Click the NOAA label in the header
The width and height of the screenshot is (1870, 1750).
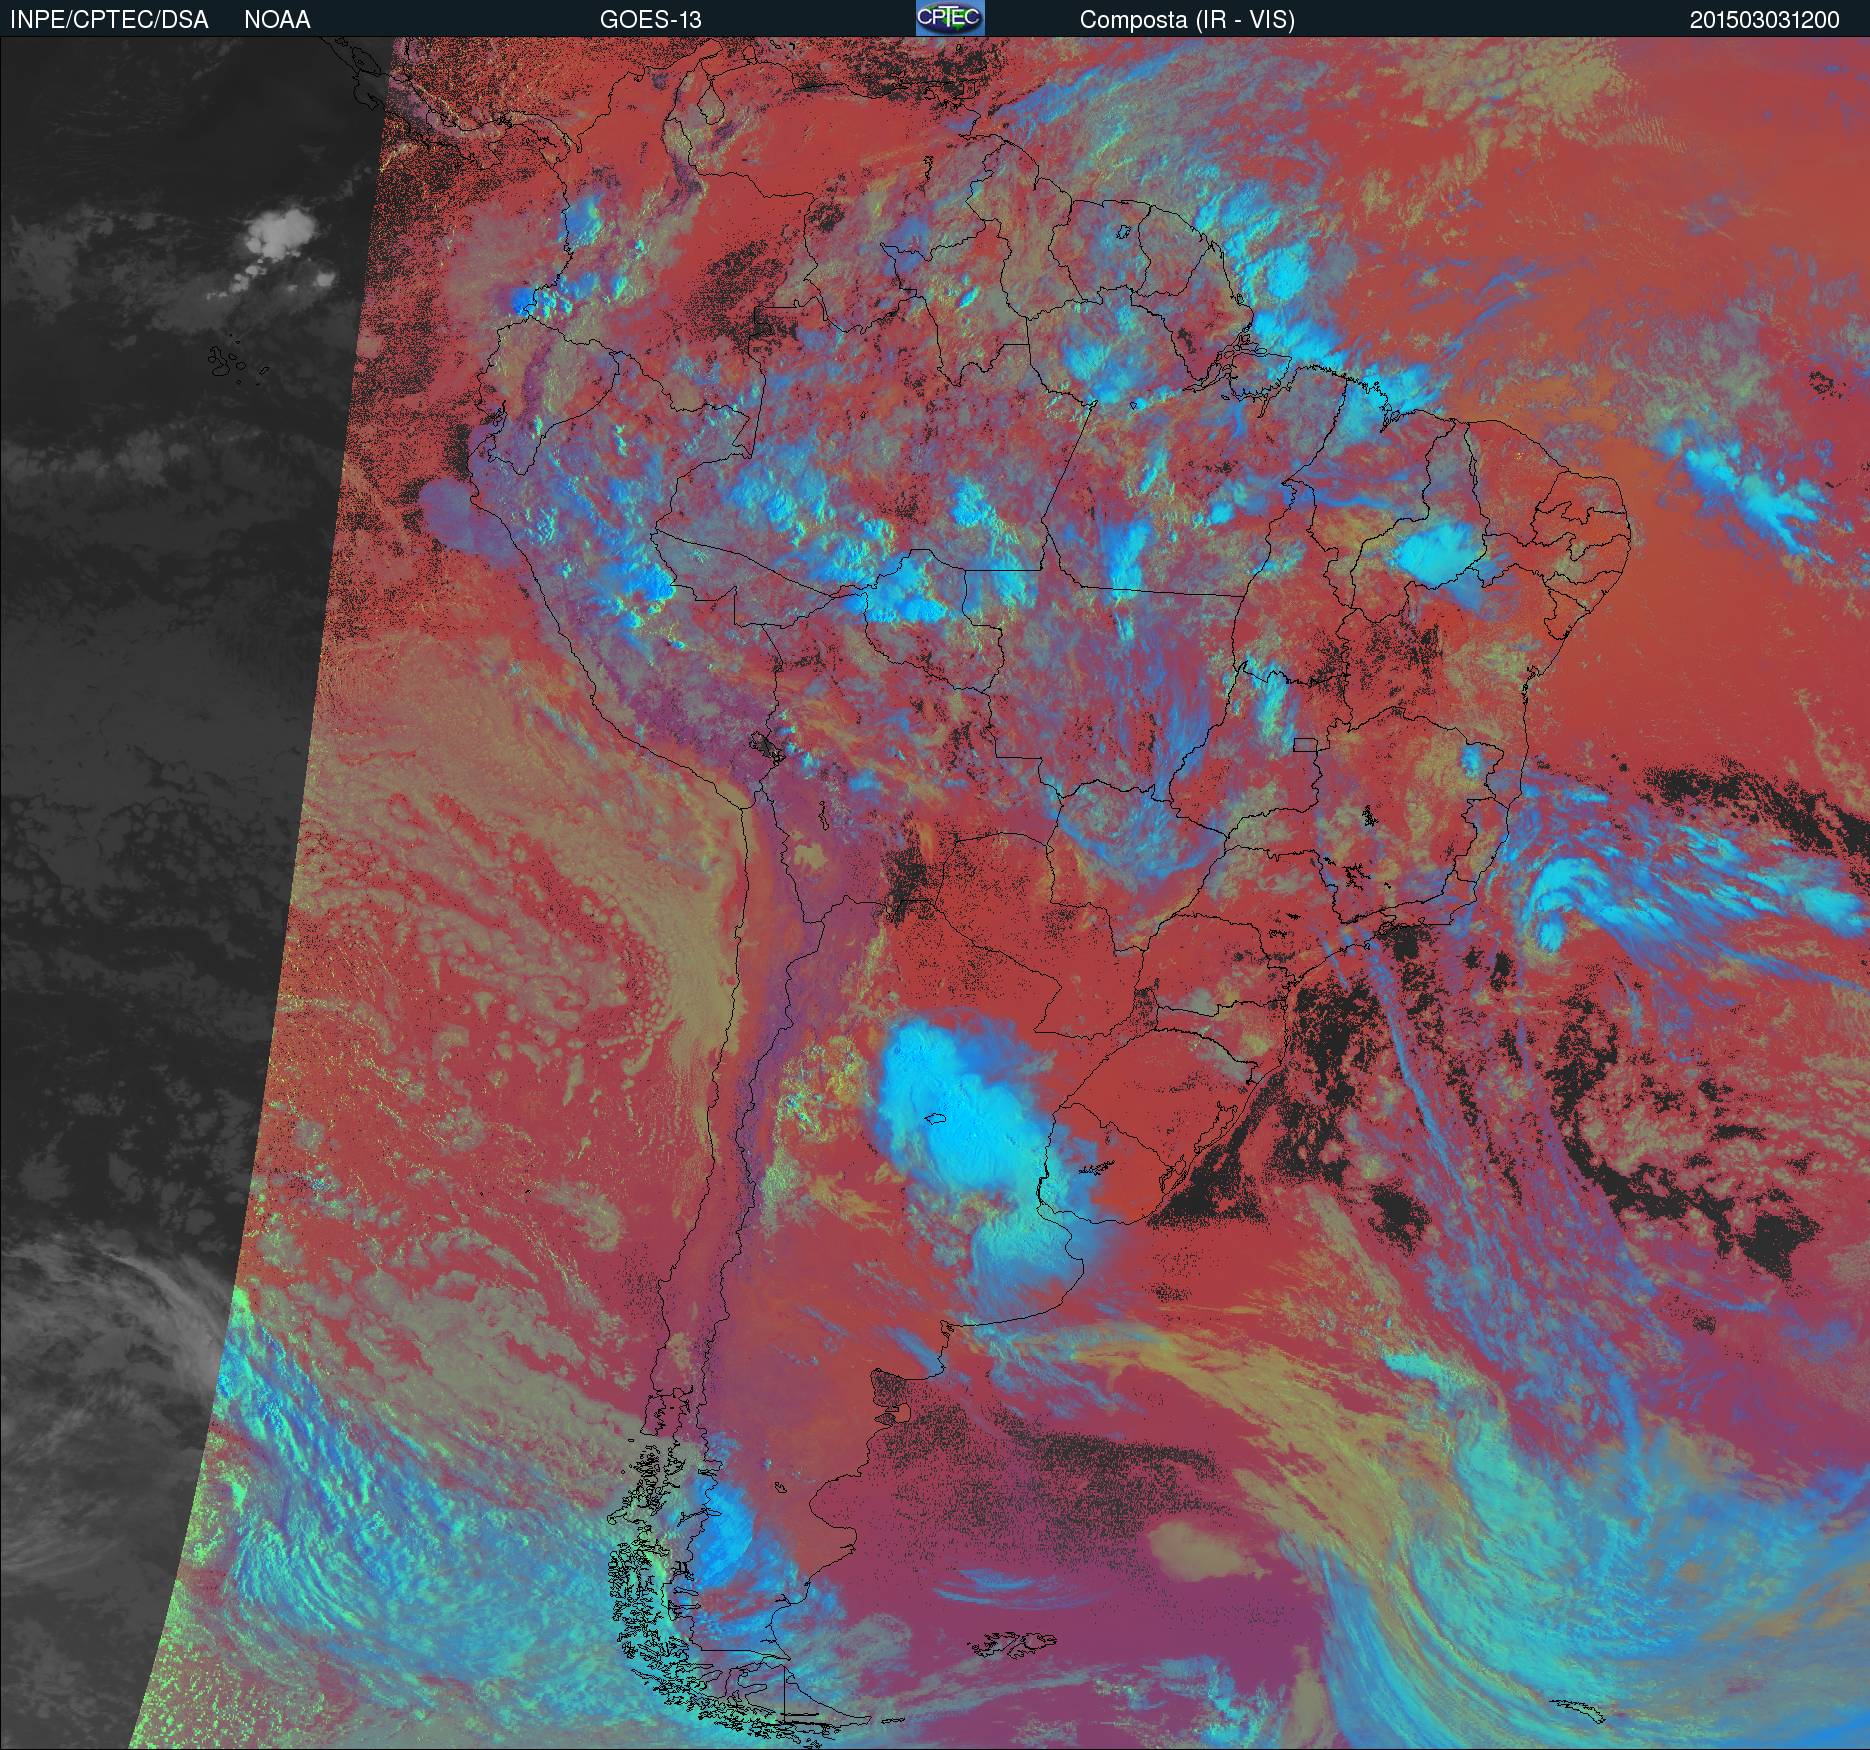click(277, 20)
